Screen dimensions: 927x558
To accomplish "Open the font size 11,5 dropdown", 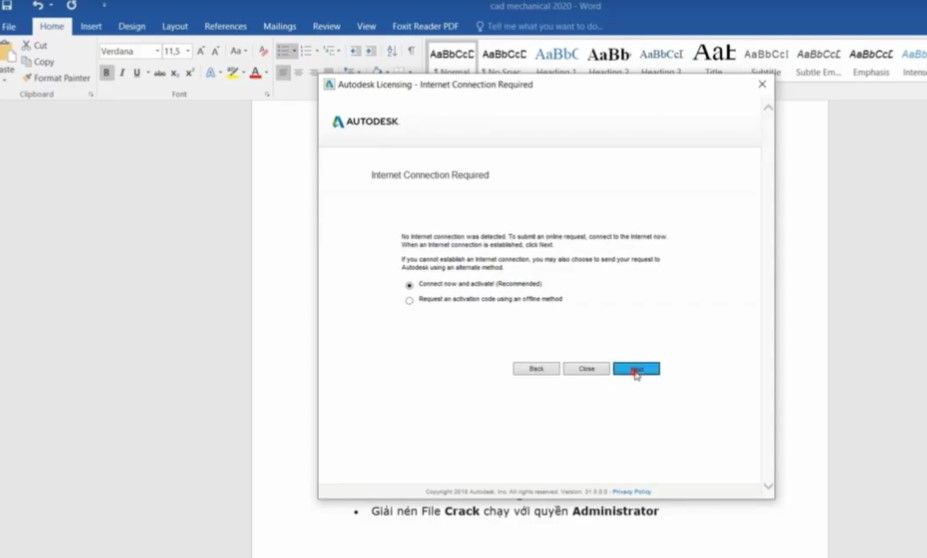I will click(x=188, y=51).
